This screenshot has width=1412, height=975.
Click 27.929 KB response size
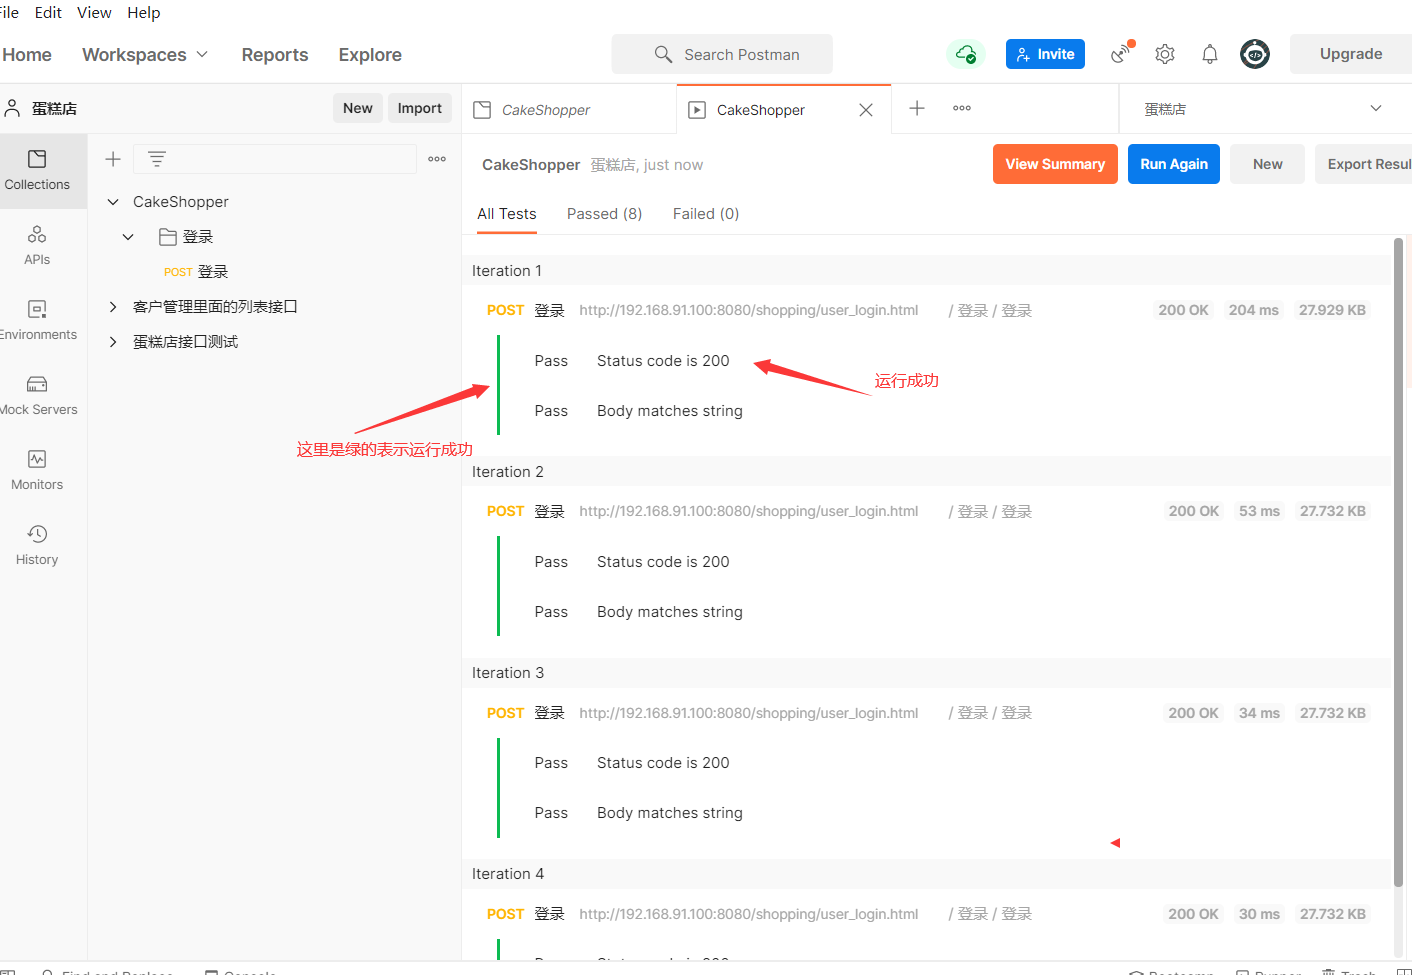tap(1332, 310)
